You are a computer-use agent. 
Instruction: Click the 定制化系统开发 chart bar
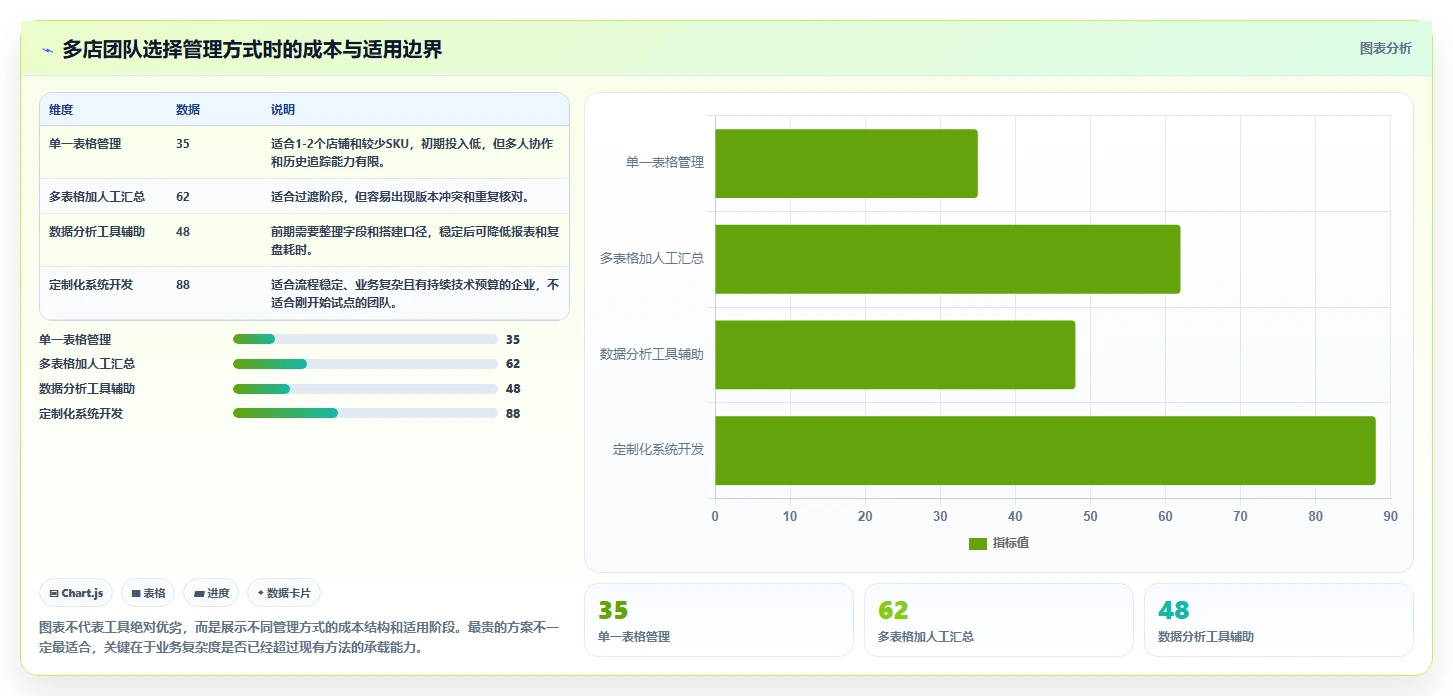point(1045,451)
